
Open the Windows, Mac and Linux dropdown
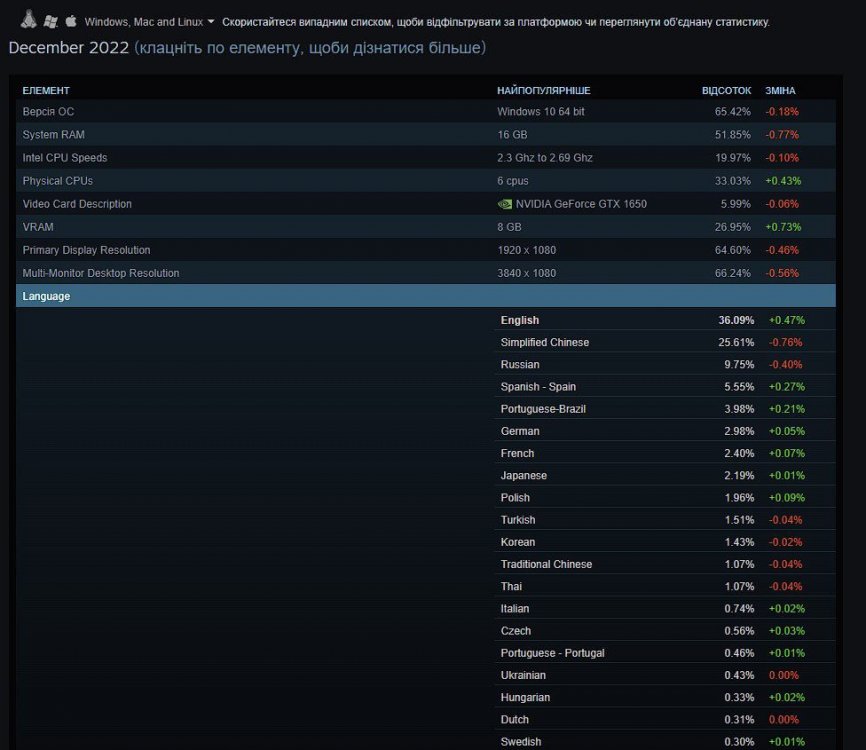pos(149,22)
